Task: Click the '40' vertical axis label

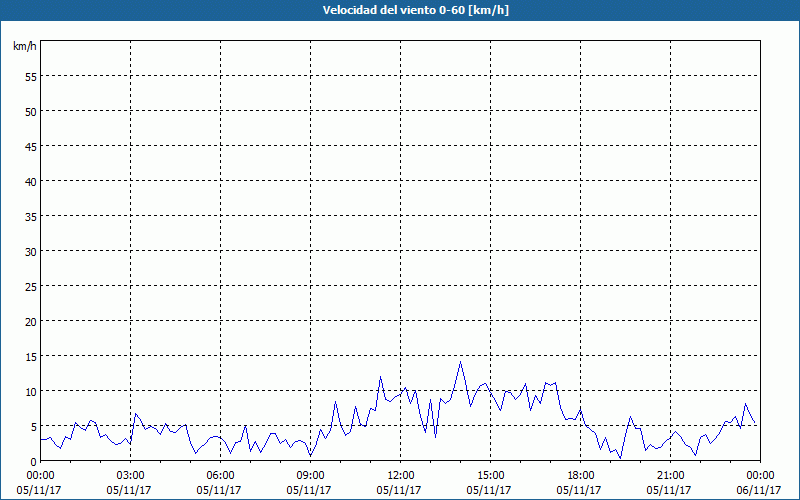Action: [31, 182]
